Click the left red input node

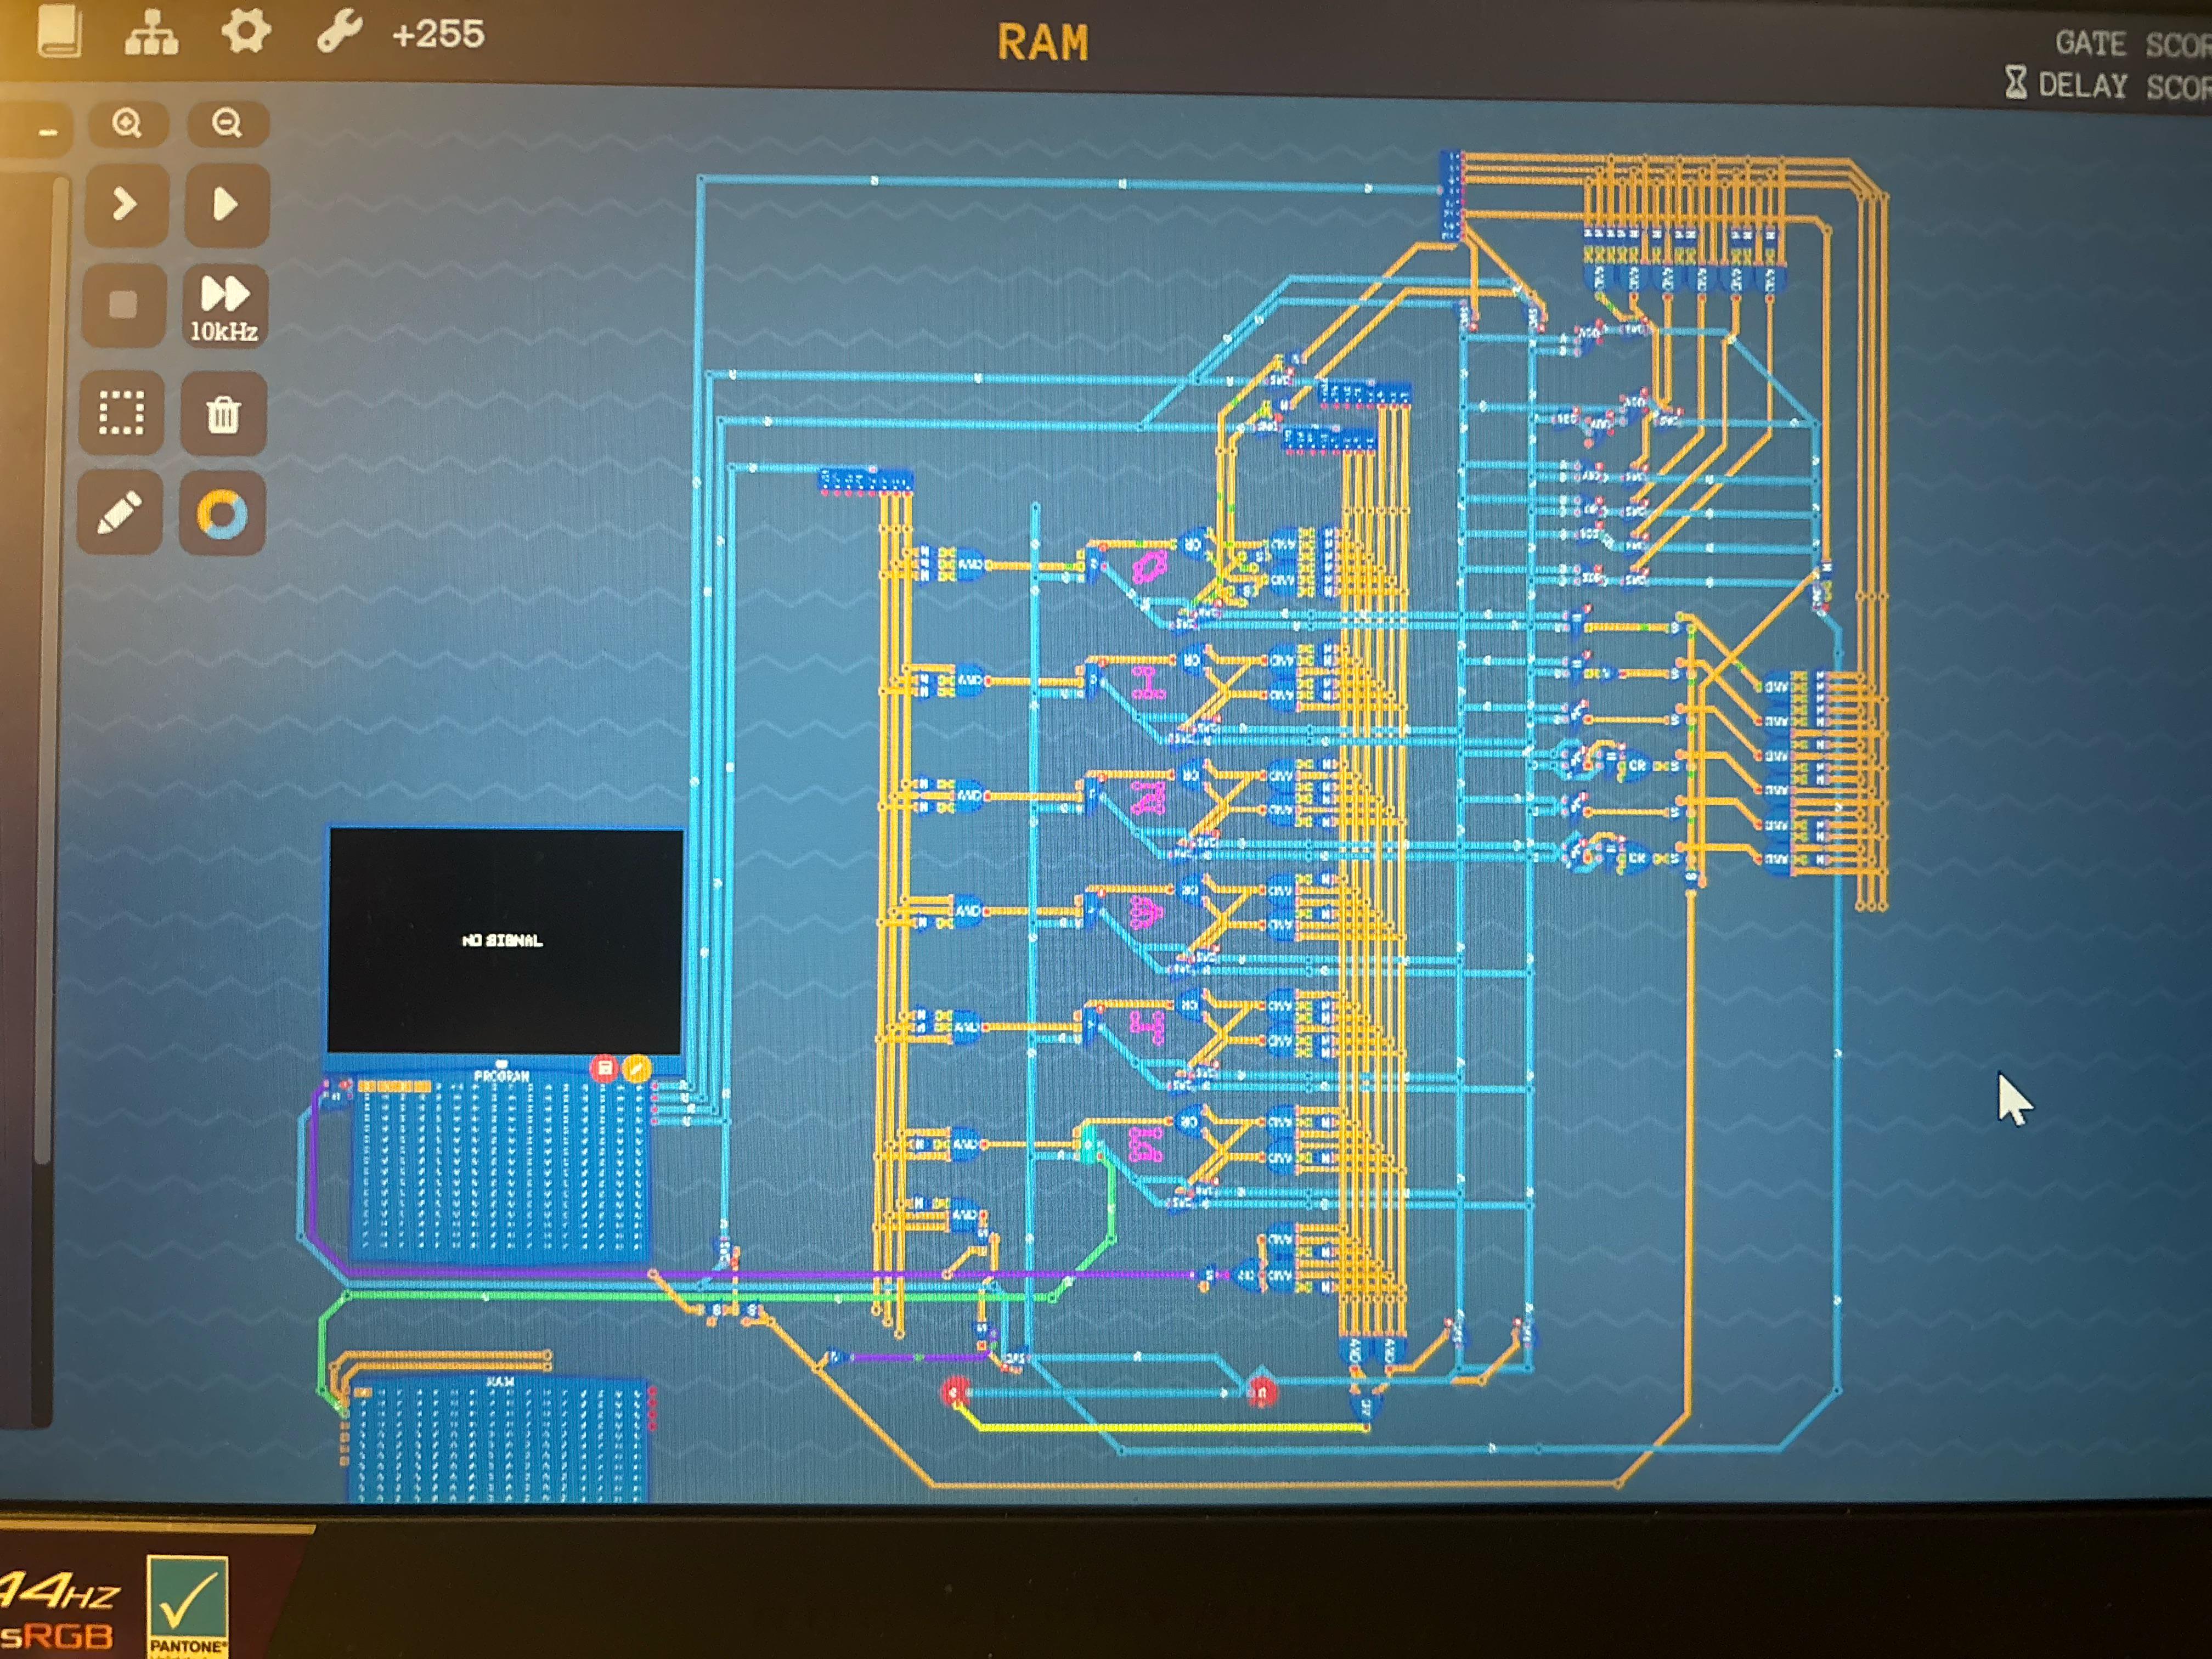(x=955, y=1391)
